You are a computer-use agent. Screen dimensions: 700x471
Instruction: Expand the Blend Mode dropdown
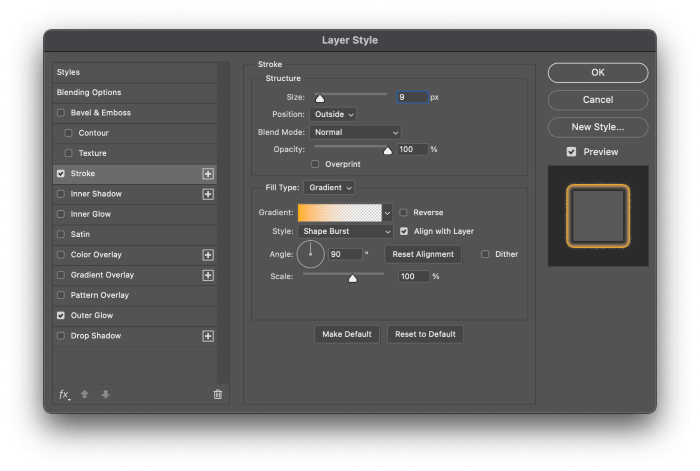pos(355,132)
